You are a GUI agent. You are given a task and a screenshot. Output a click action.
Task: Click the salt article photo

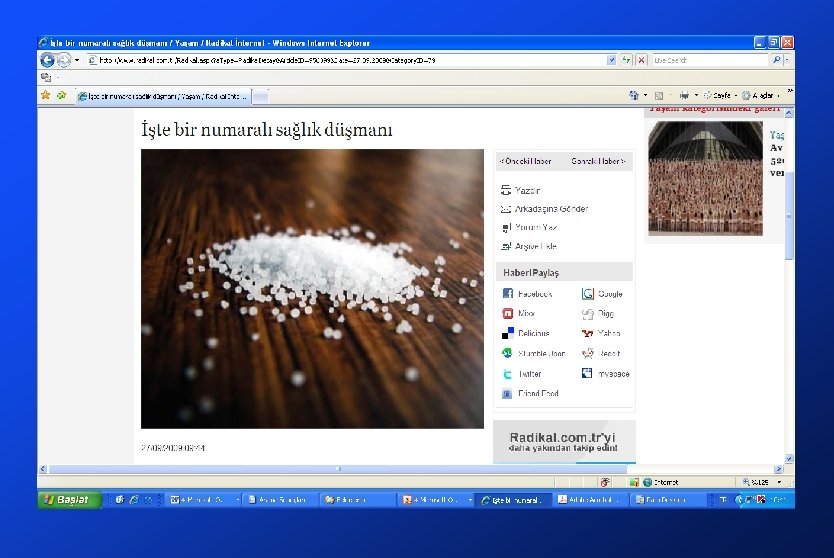pos(312,289)
